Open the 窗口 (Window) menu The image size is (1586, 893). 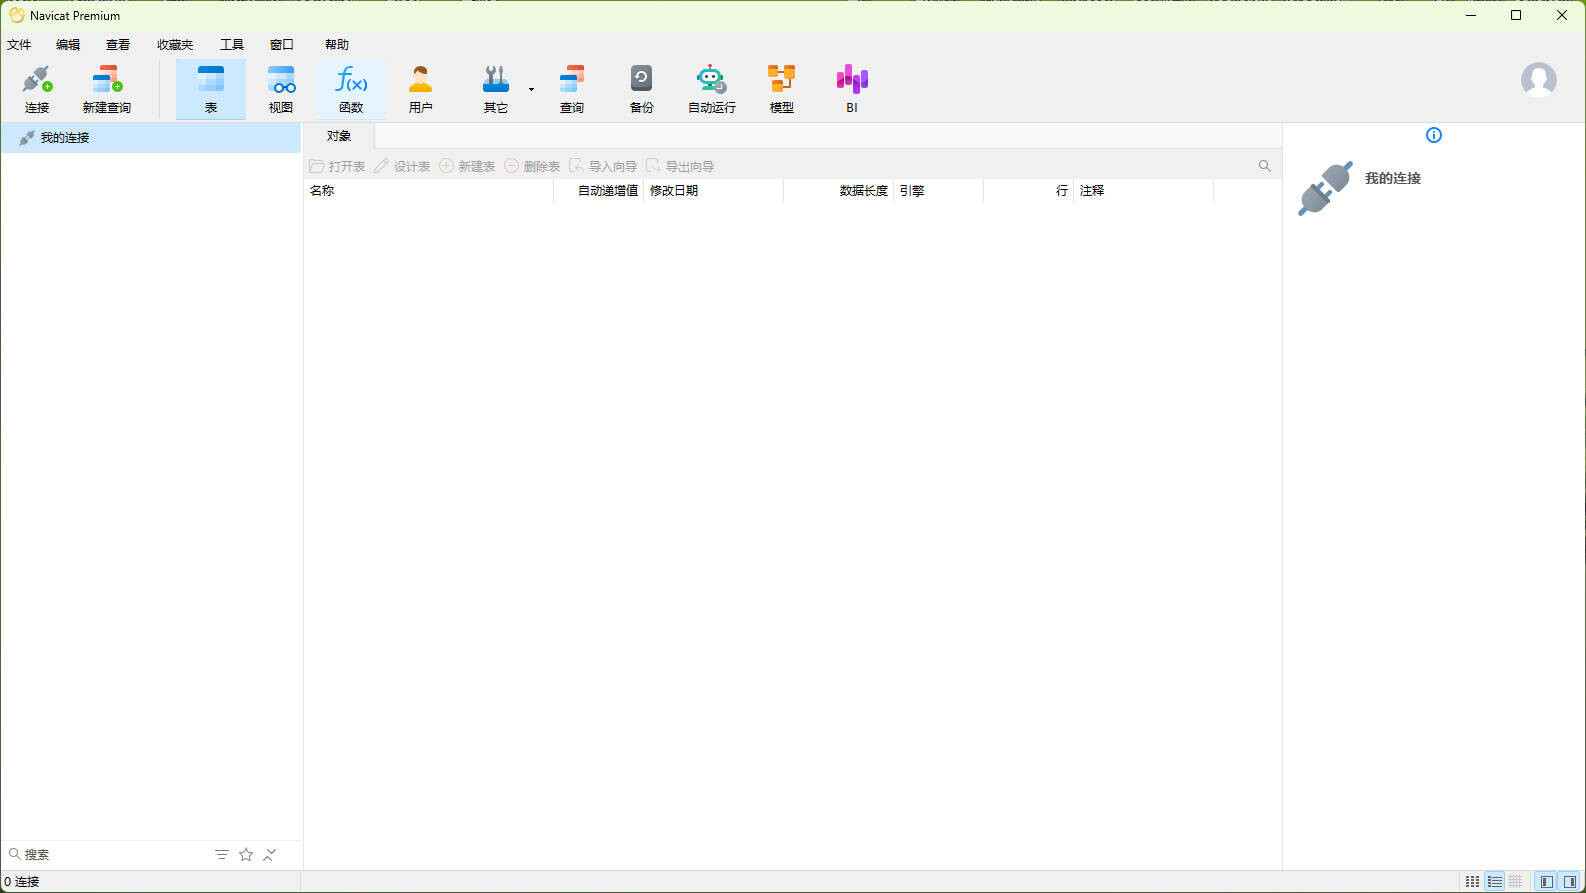282,44
